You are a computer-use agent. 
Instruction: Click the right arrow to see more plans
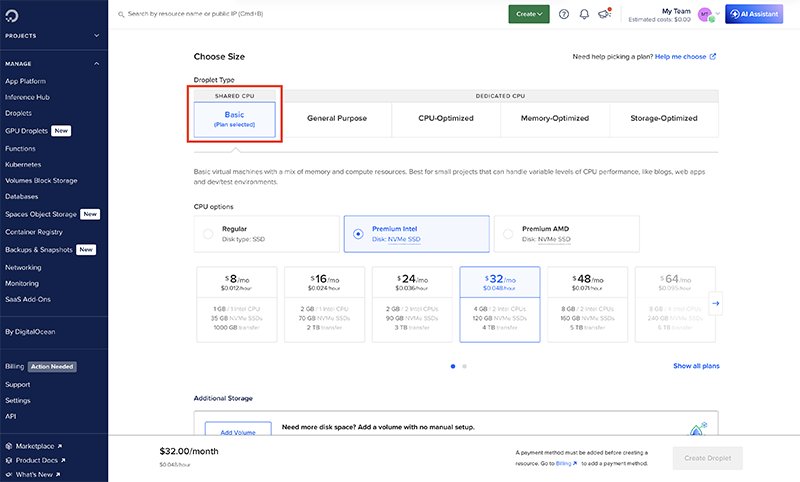point(715,301)
